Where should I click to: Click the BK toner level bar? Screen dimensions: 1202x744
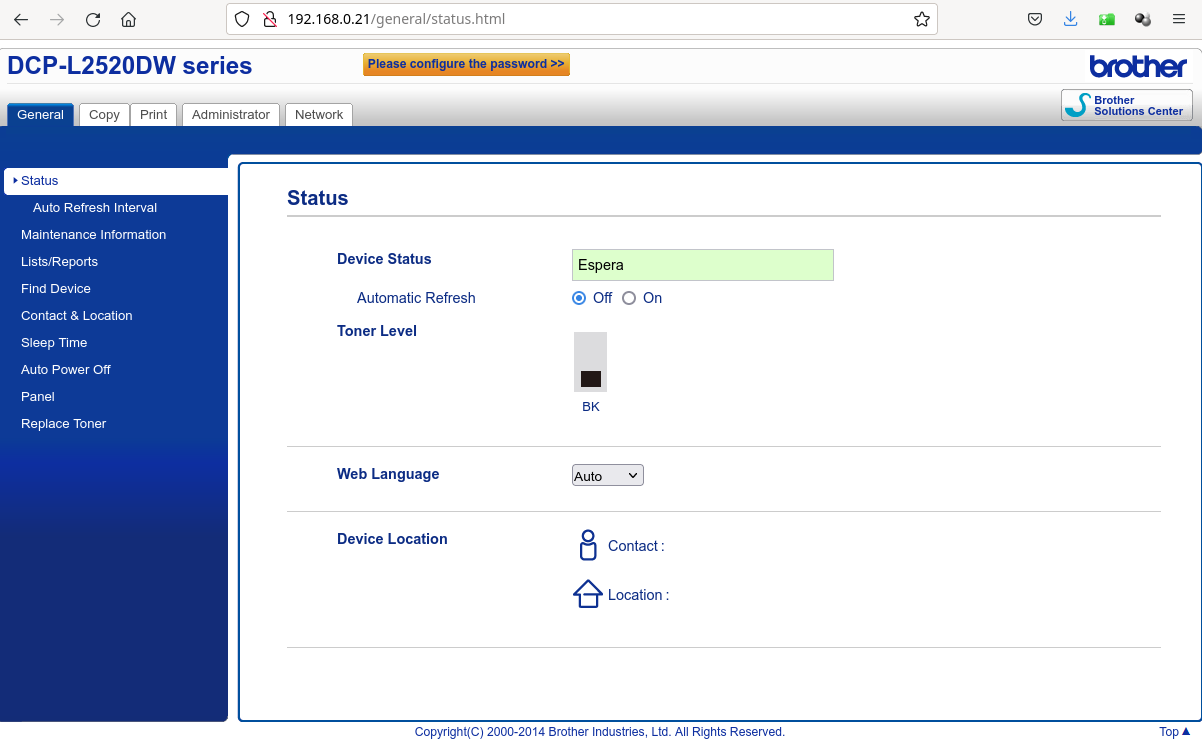coord(590,362)
